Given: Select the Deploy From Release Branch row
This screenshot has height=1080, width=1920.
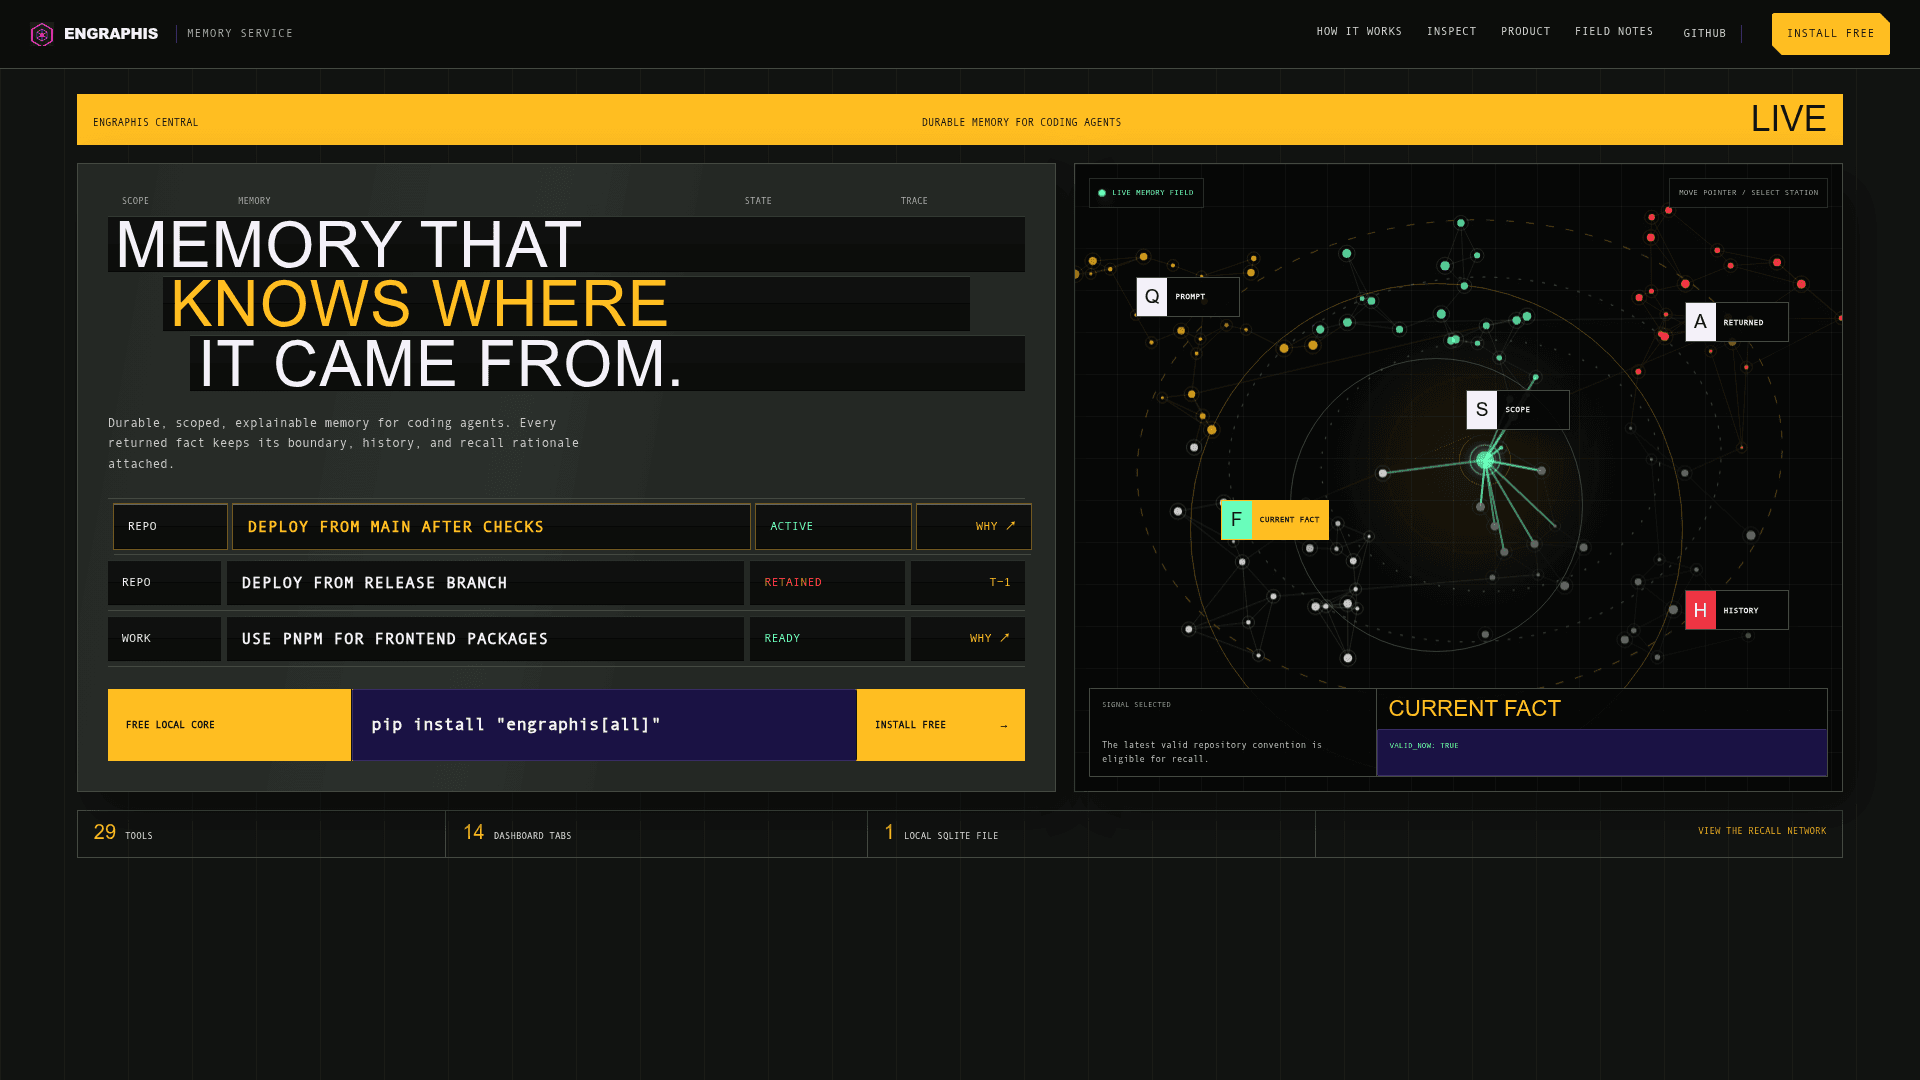Looking at the screenshot, I should 566,583.
